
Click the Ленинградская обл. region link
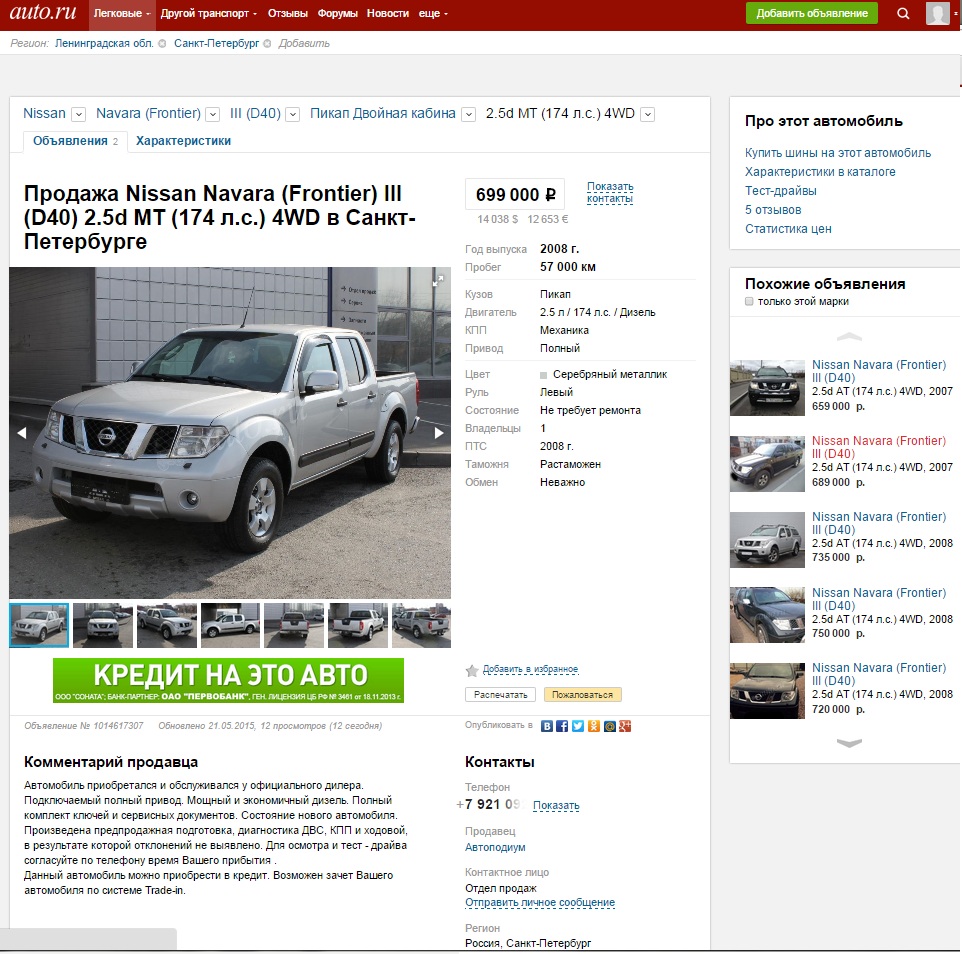pos(104,44)
